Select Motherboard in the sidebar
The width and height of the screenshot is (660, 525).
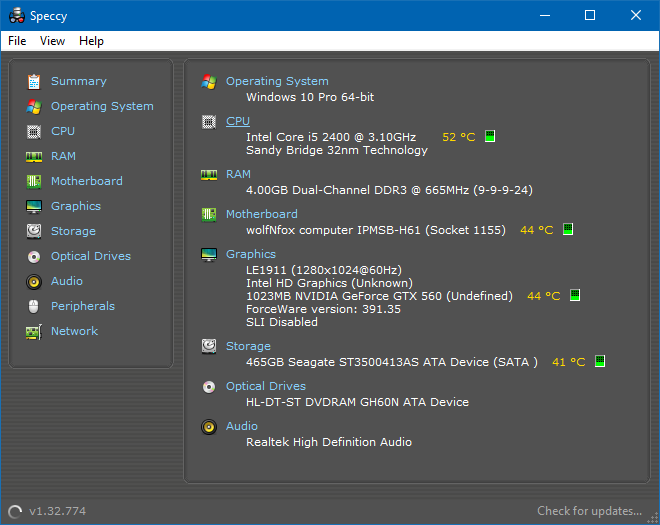[87, 181]
